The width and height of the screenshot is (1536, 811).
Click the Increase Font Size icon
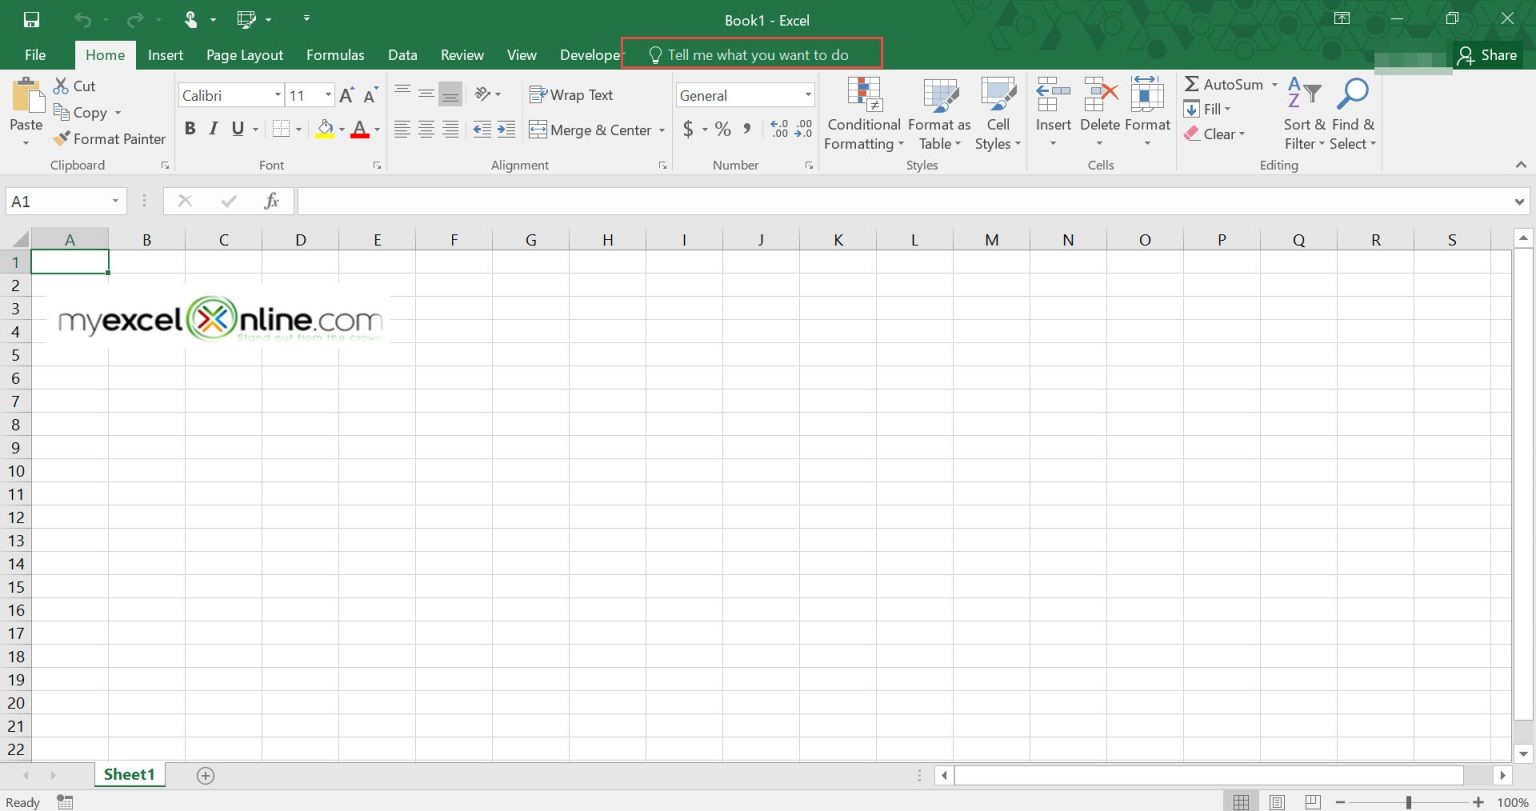(x=347, y=96)
